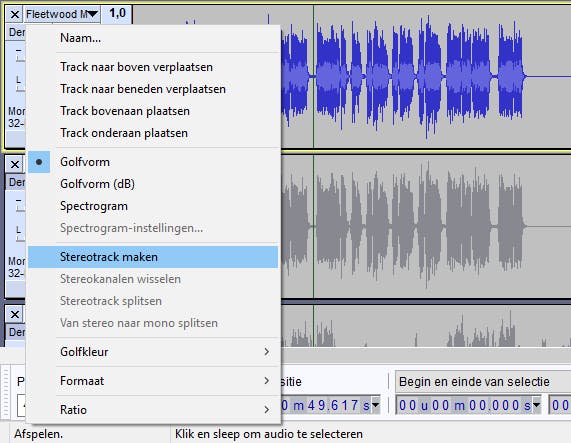Open time format dropdown of audio position field

pyautogui.click(x=375, y=405)
